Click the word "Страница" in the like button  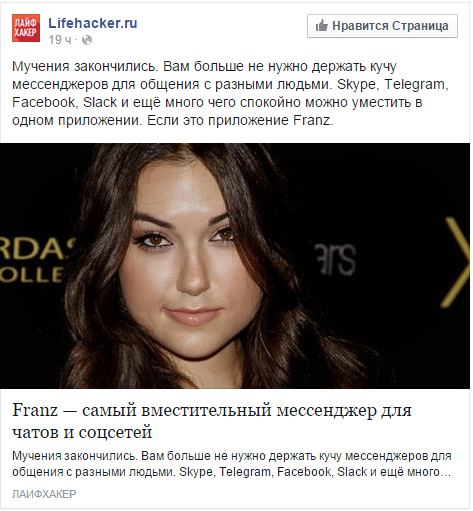click(x=420, y=26)
